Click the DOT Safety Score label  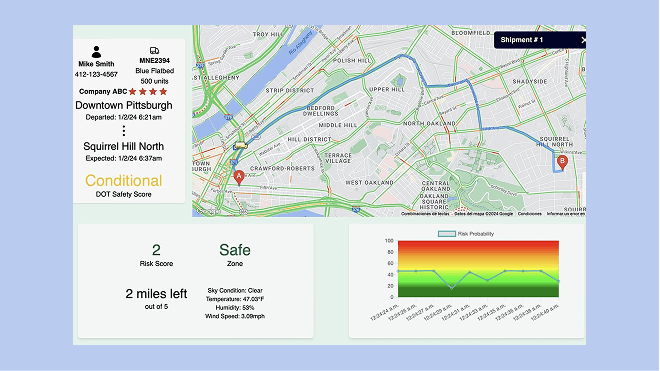(x=124, y=194)
